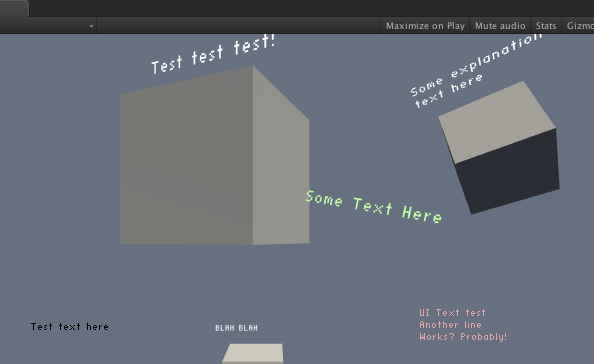Screen dimensions: 594x364
Task: Click the black 'Test text here' text
Action: (70, 327)
